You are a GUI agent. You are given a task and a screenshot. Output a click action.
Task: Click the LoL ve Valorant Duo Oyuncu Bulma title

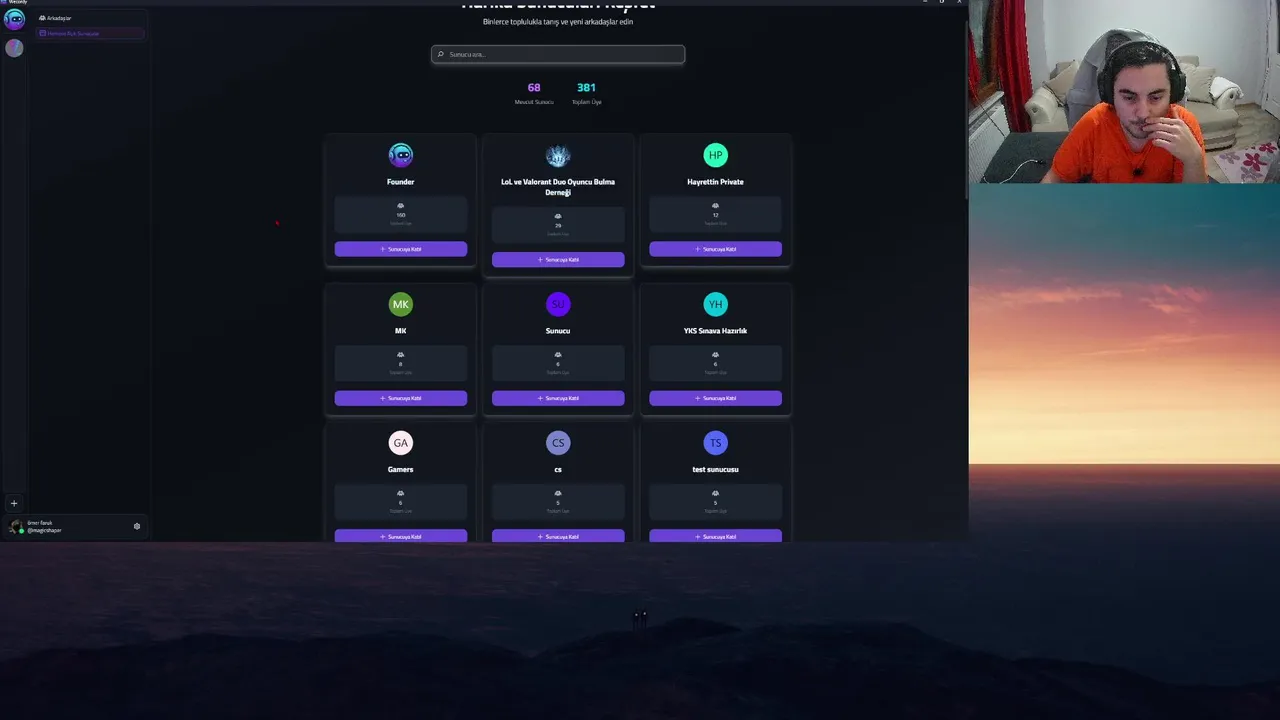coord(558,187)
